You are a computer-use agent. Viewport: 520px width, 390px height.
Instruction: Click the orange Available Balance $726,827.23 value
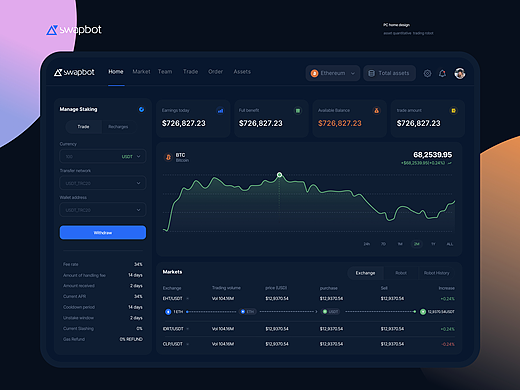[340, 123]
